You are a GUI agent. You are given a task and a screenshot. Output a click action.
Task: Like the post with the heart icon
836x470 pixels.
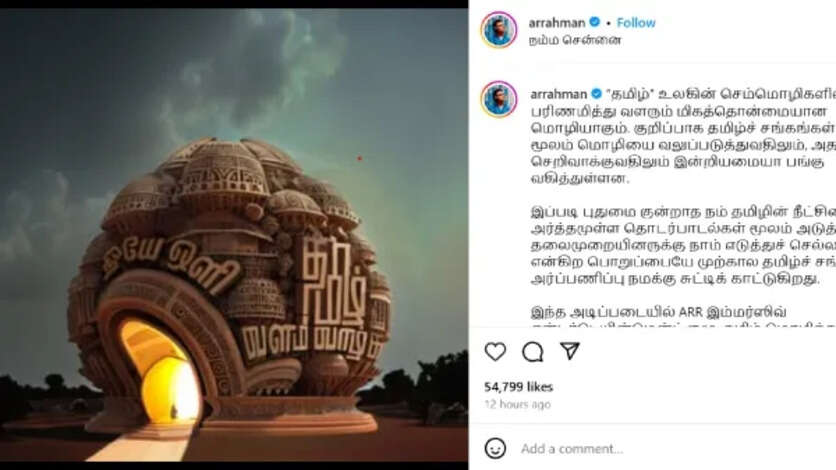(495, 352)
